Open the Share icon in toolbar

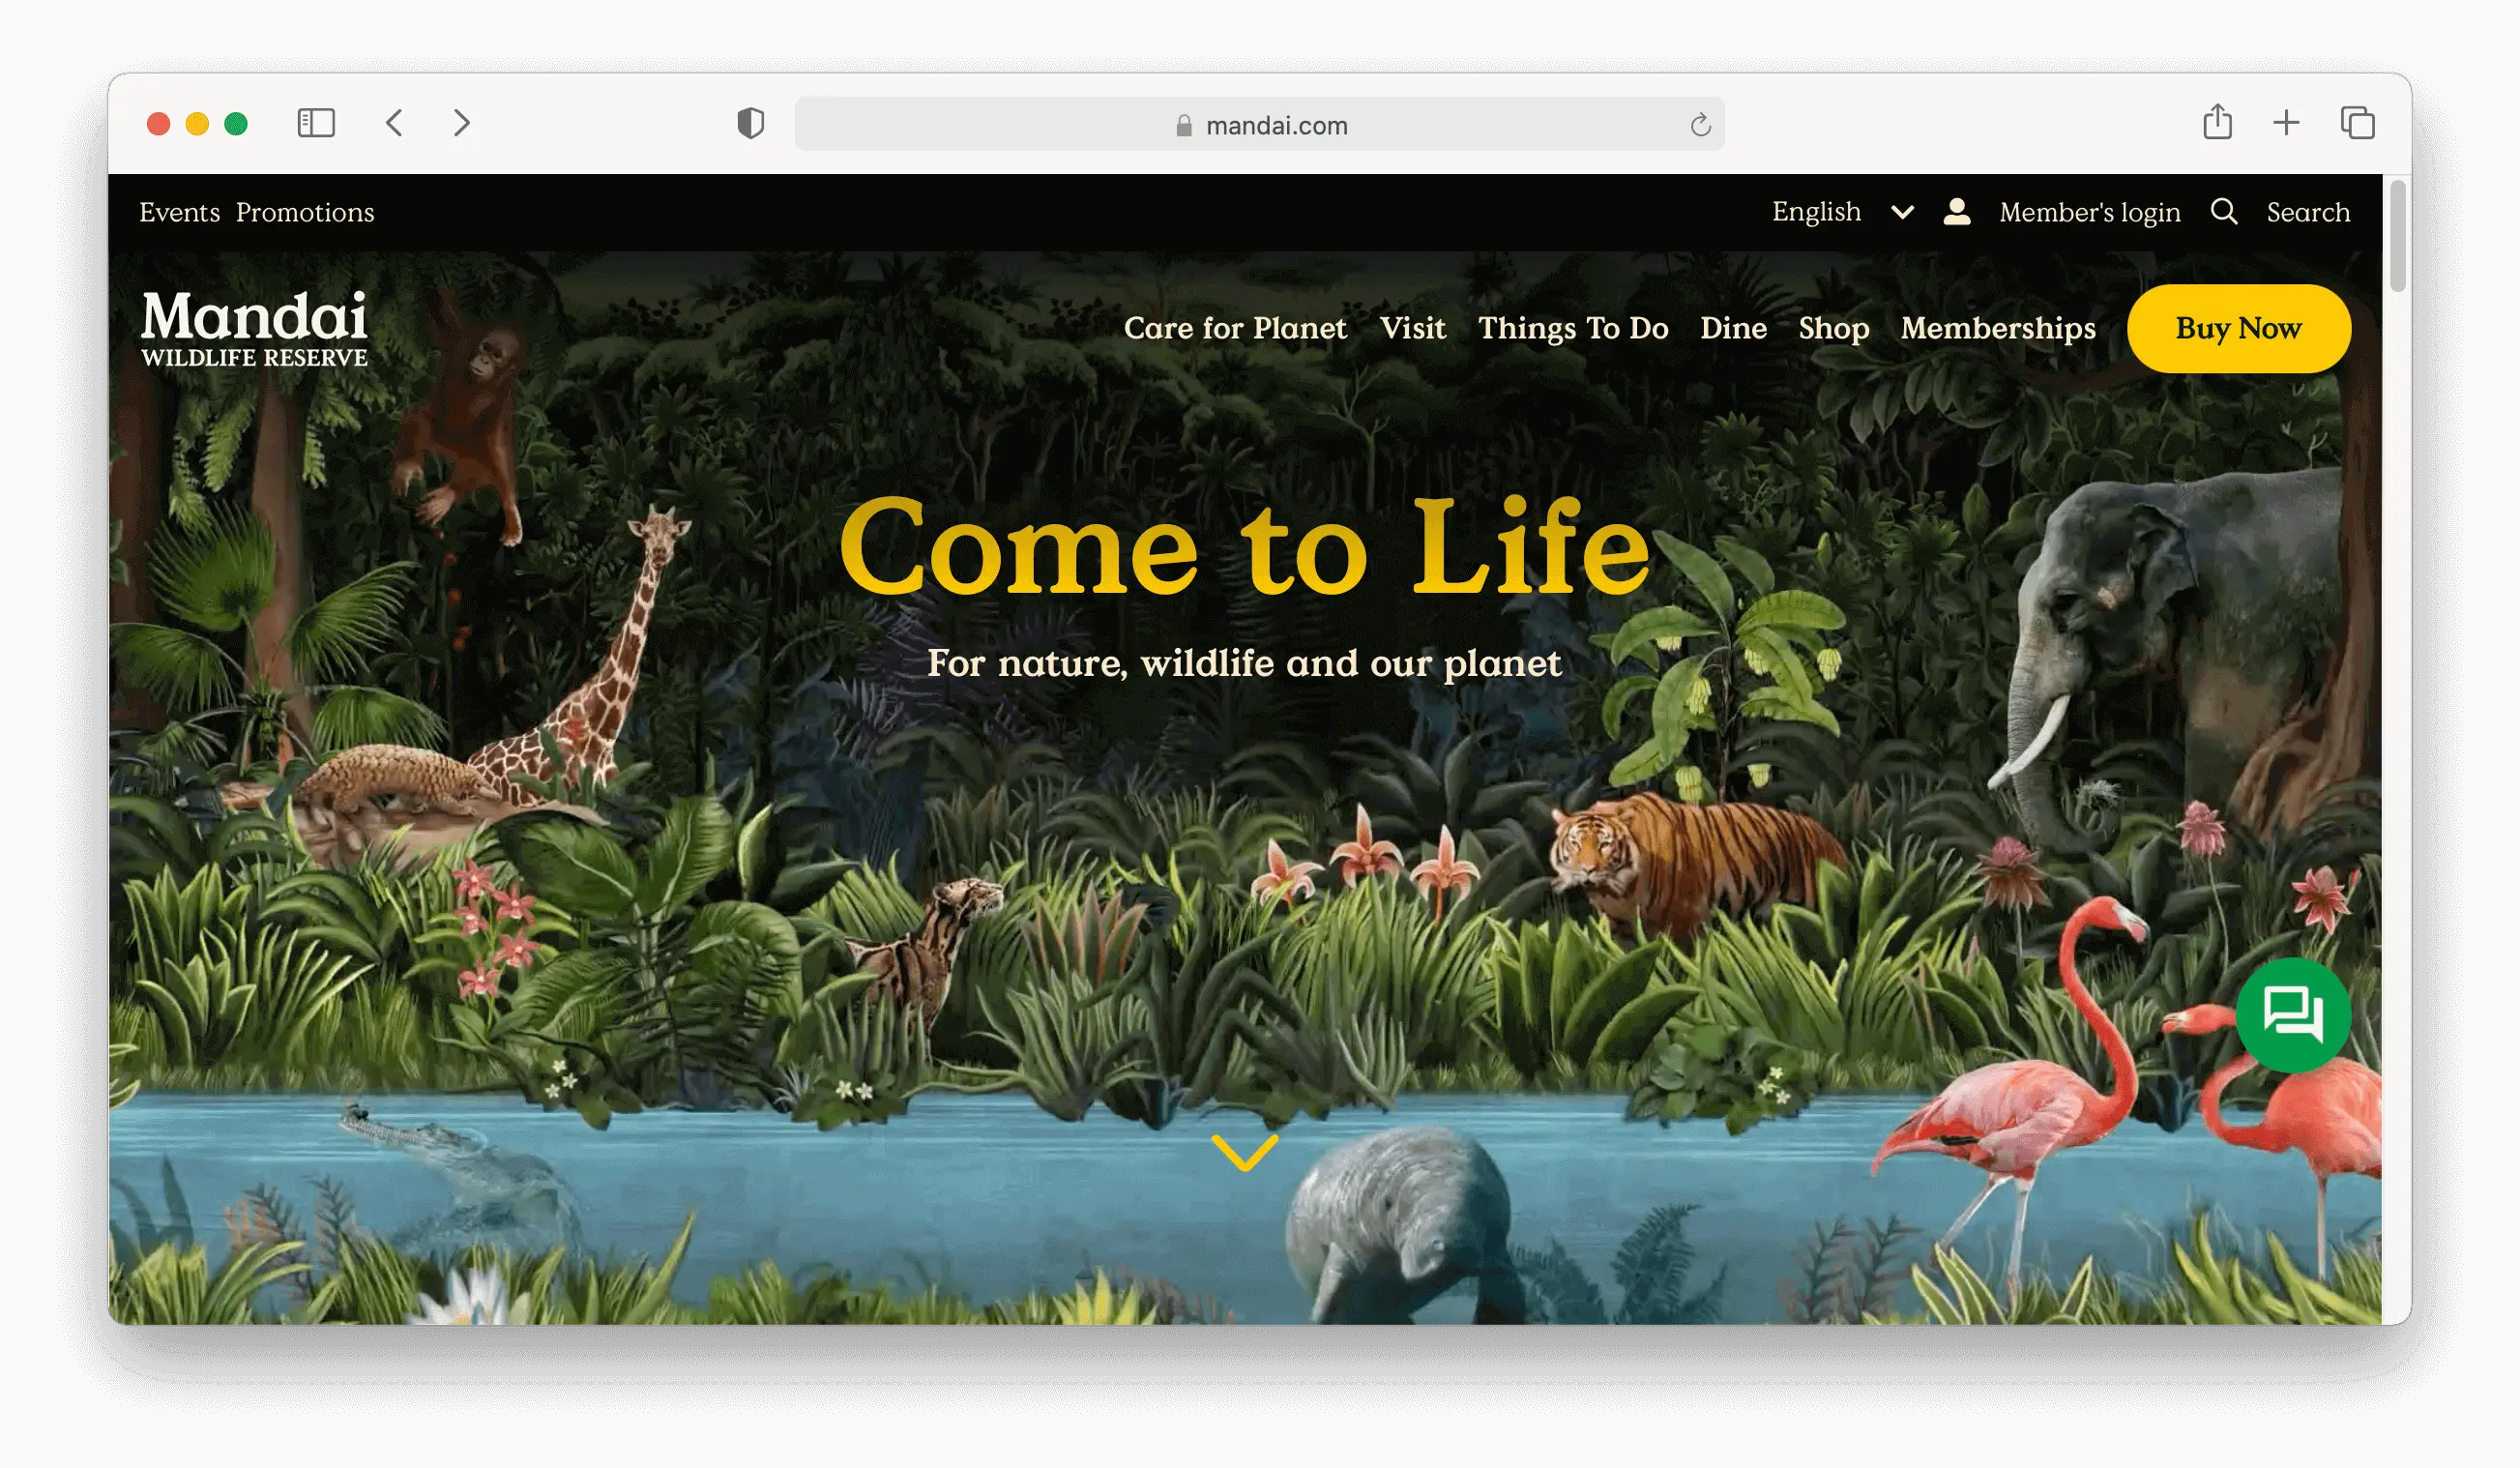[2217, 122]
